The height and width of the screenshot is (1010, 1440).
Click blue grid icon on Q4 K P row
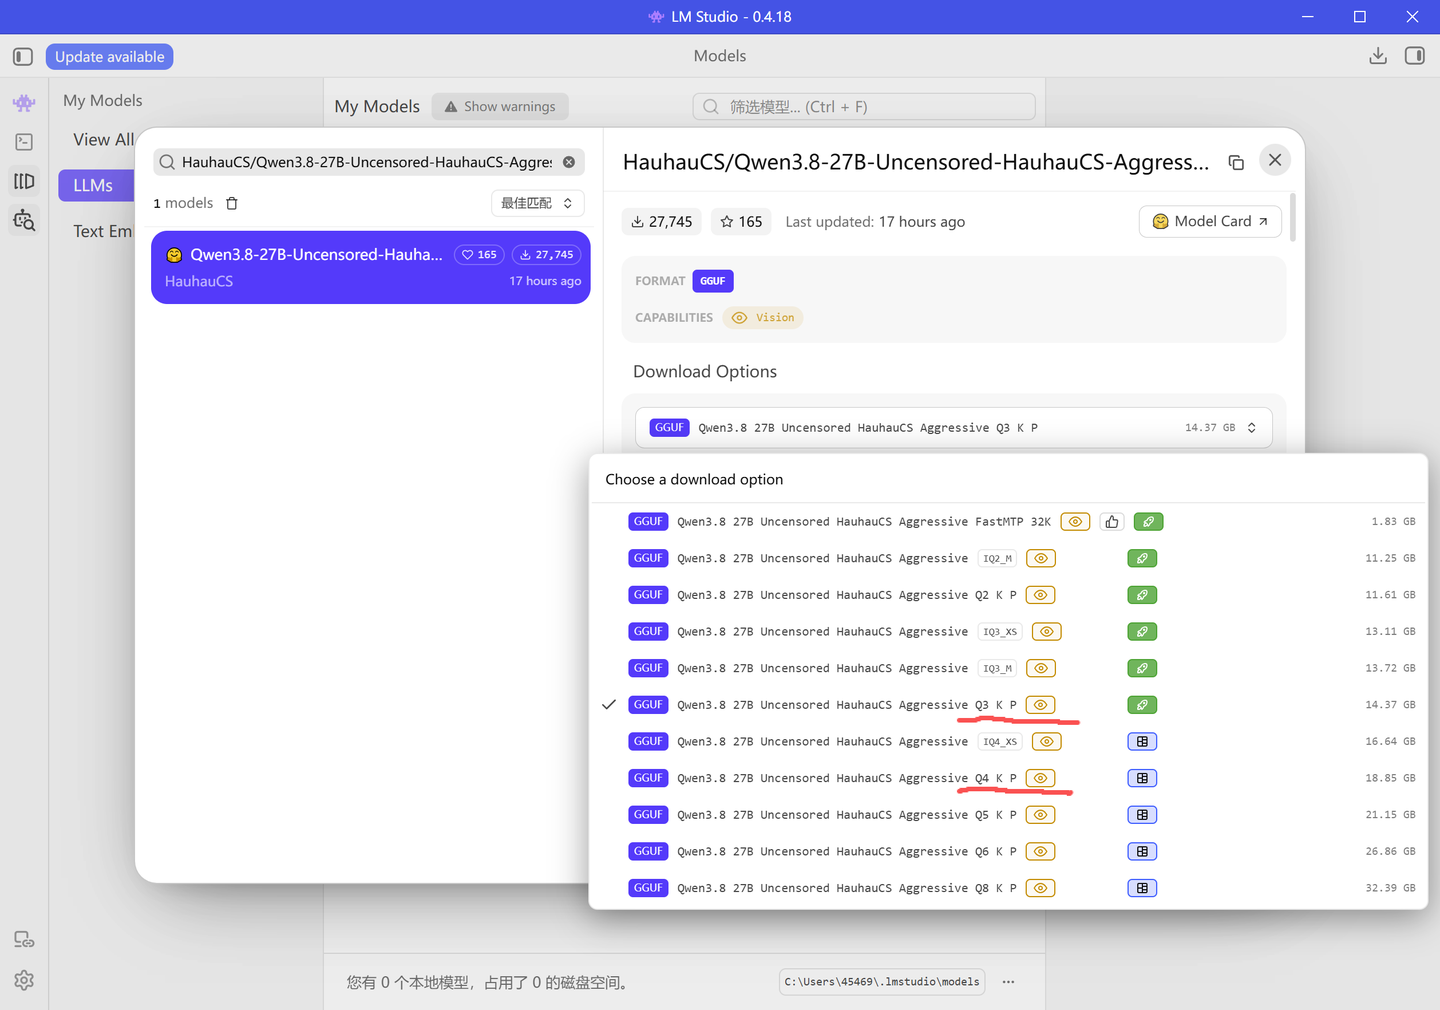coord(1142,778)
